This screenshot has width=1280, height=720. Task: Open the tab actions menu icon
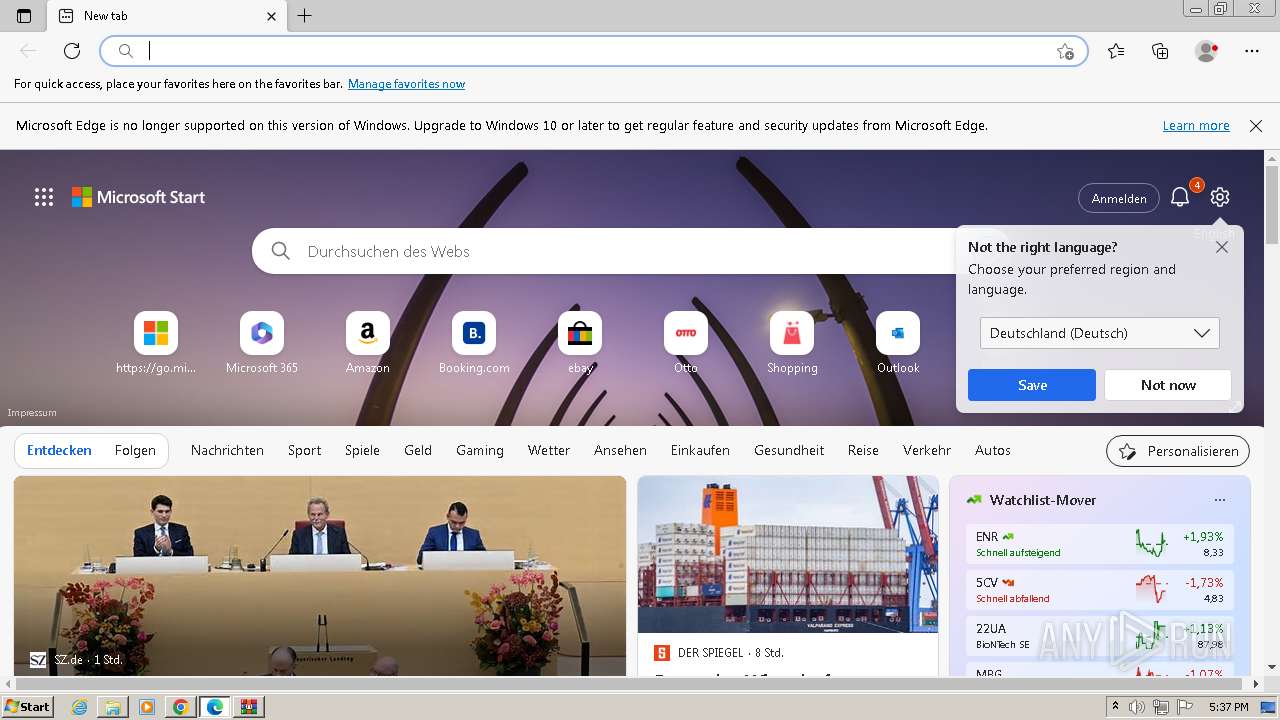tap(24, 16)
